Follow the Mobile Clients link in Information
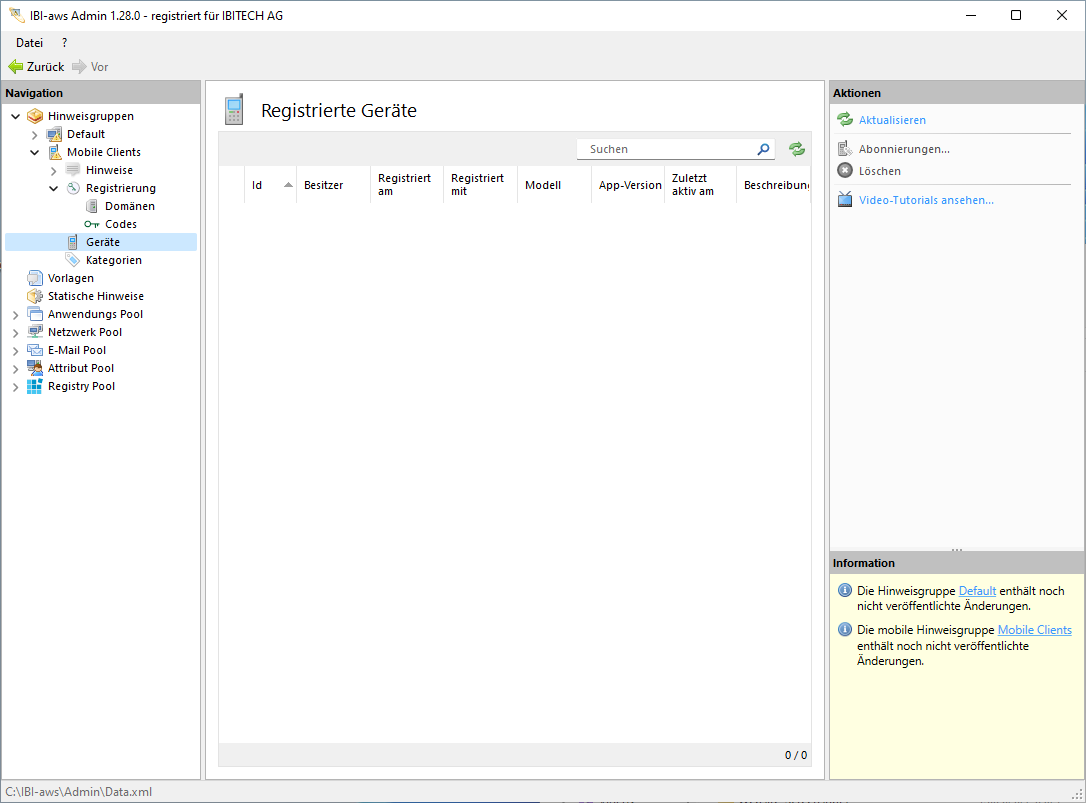Viewport: 1086px width, 803px height. point(1034,630)
